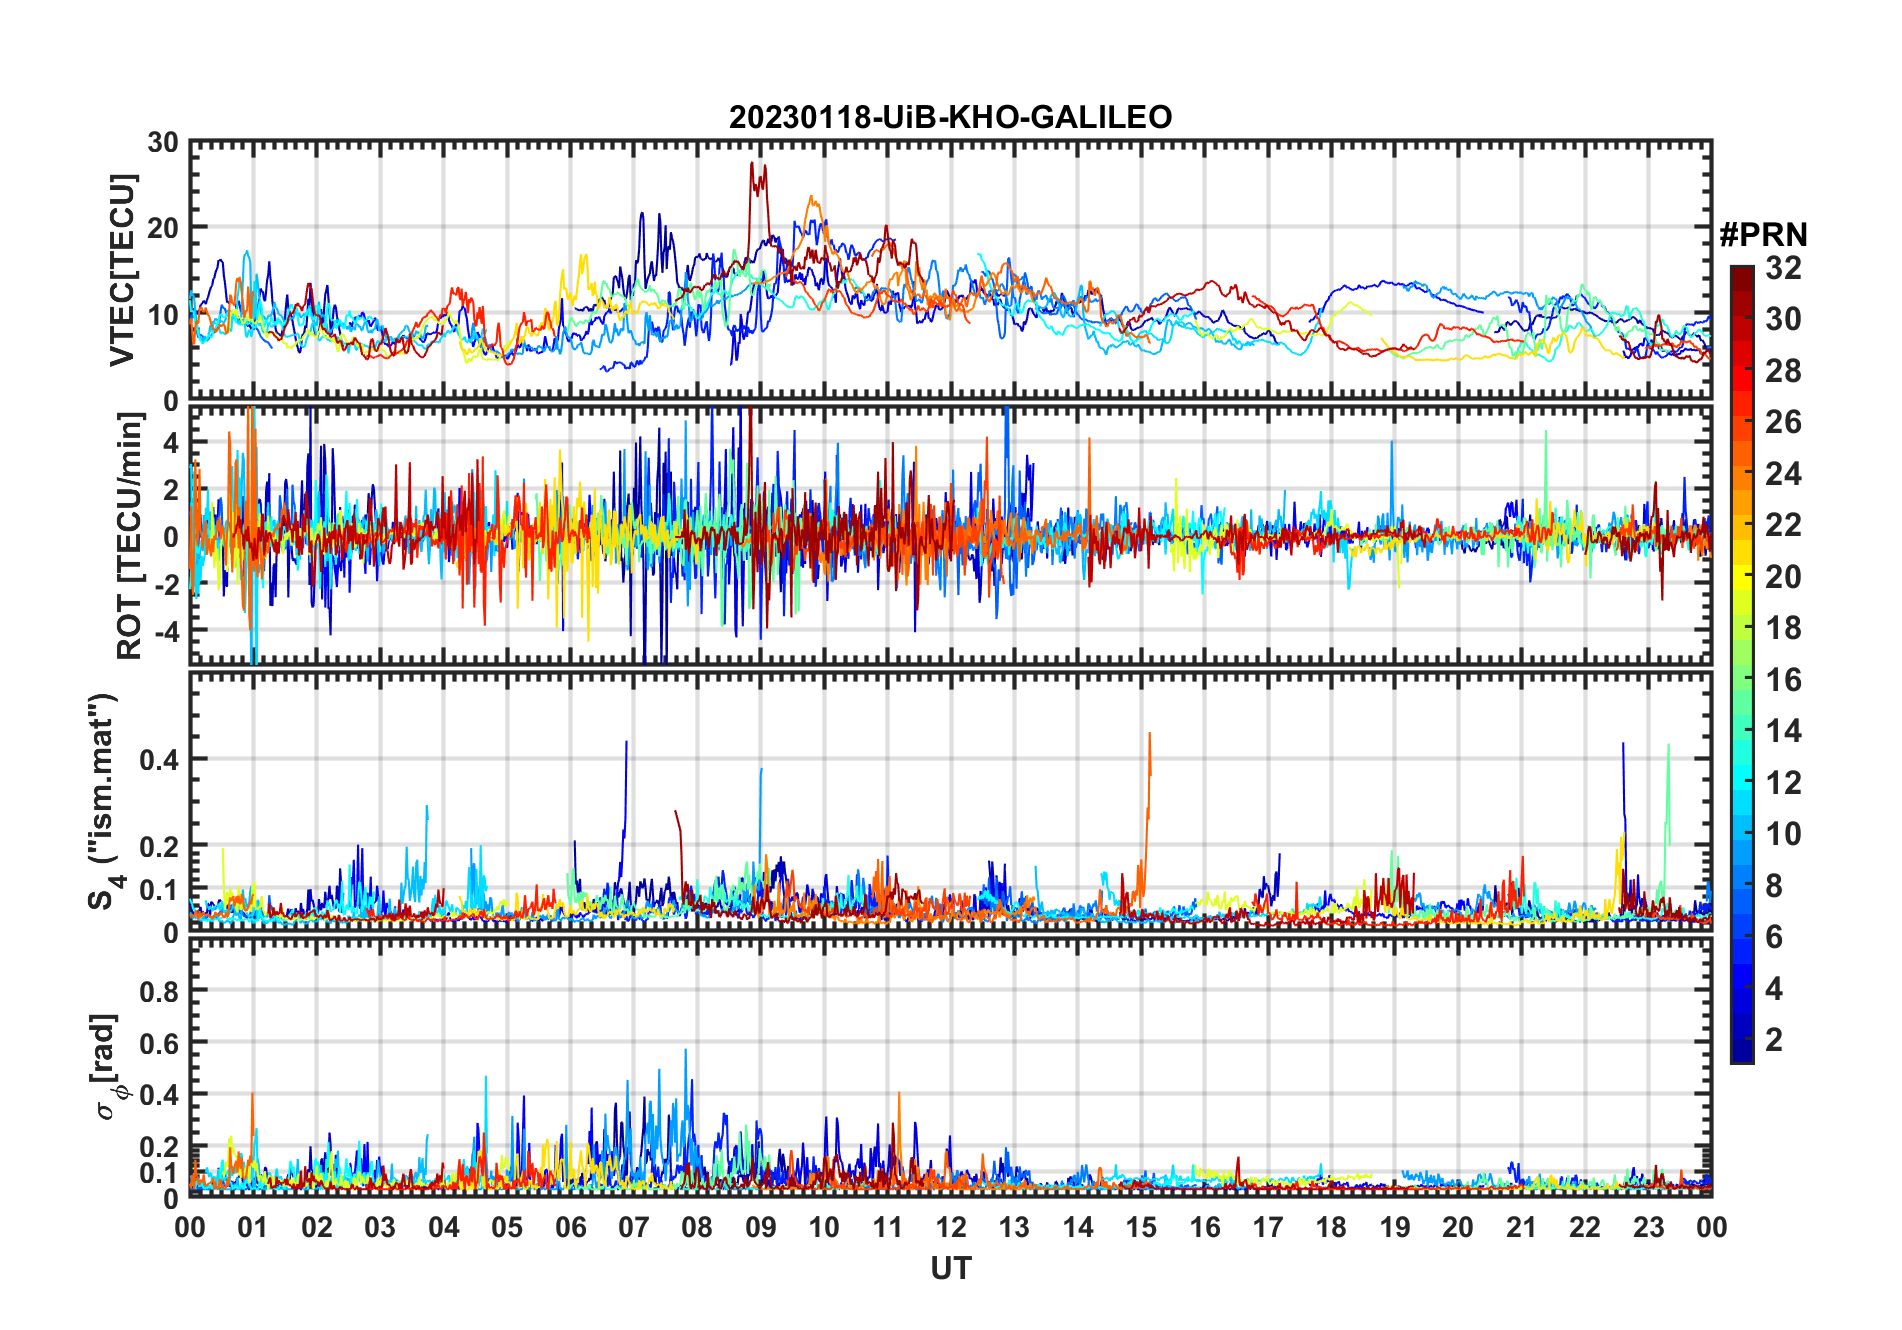Click the #PRN colorbar heading

click(1763, 235)
